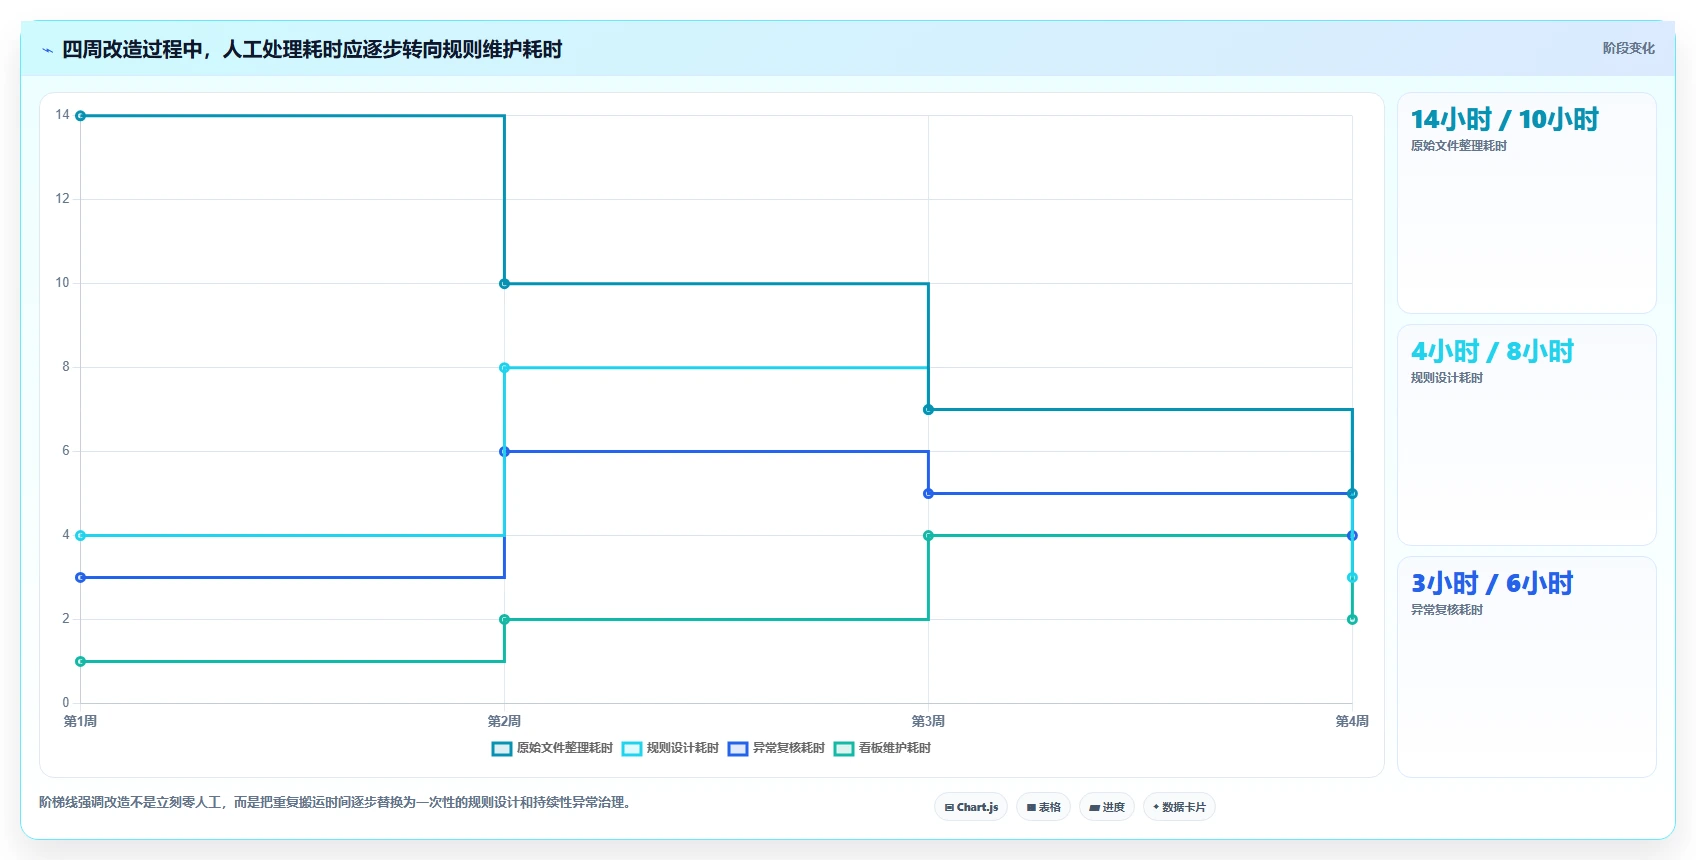Click the 第4周 axis label
The width and height of the screenshot is (1696, 860).
pos(1352,721)
